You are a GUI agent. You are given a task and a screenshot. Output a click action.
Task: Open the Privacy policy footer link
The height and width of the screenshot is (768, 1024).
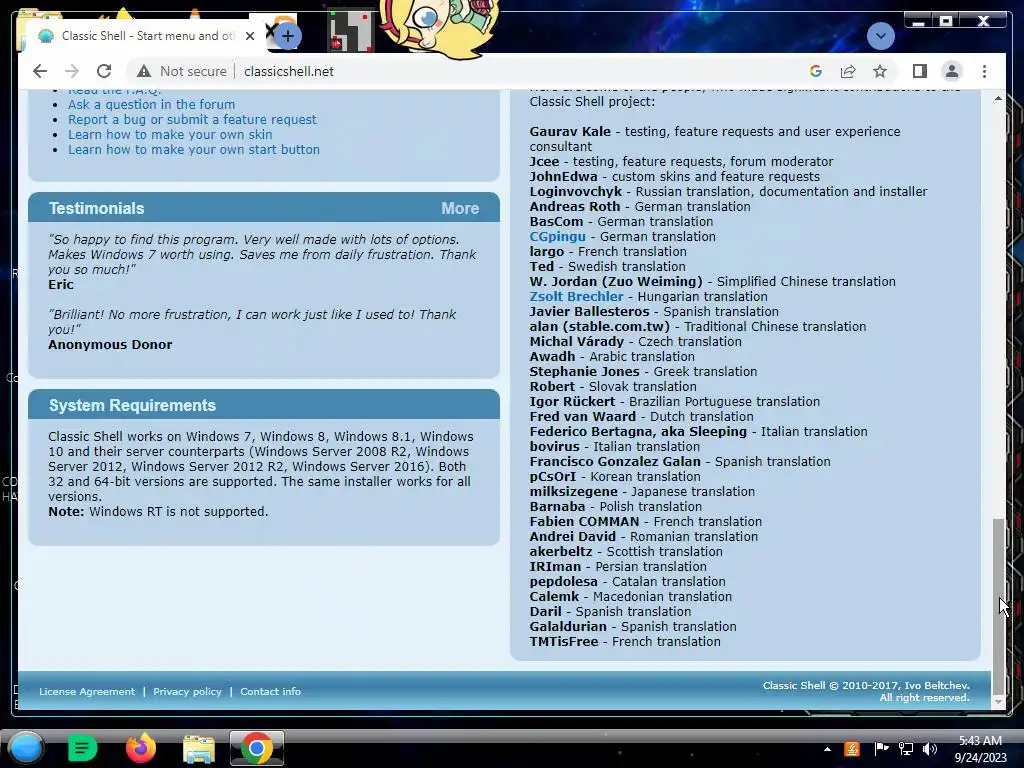click(x=187, y=692)
